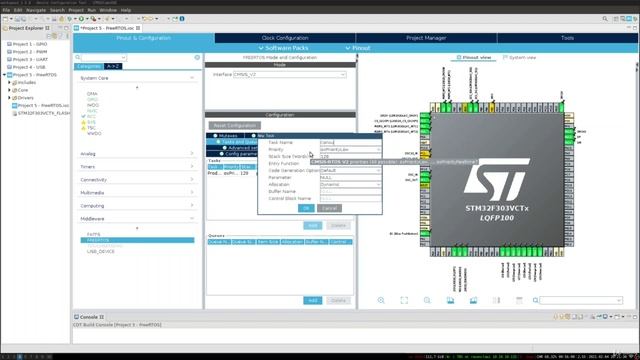Cancel the New Task dialog
Viewport: 640px width, 360px height.
click(x=329, y=208)
